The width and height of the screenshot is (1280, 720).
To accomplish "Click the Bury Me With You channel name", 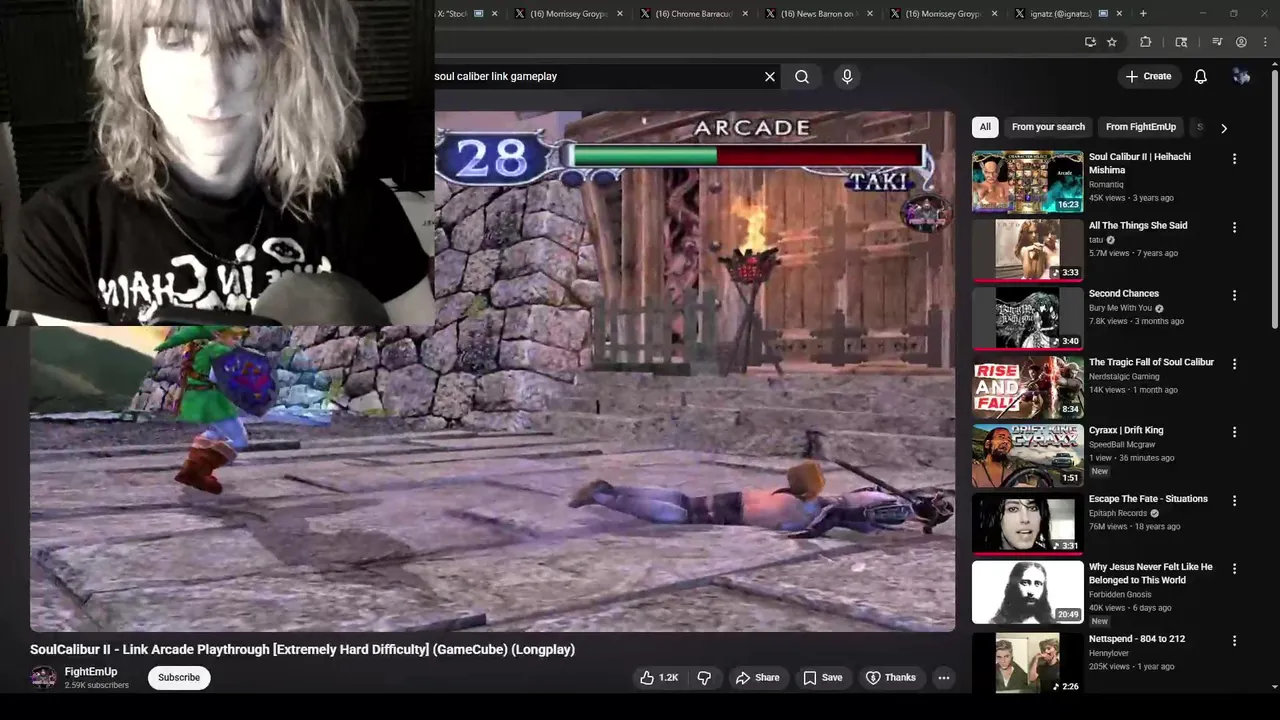I will 1120,308.
